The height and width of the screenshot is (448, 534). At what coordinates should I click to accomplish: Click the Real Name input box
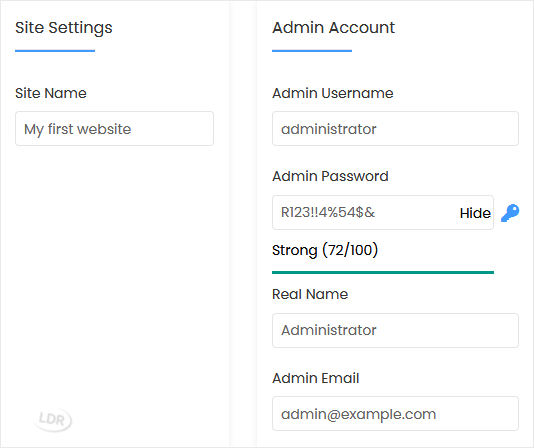pyautogui.click(x=395, y=330)
